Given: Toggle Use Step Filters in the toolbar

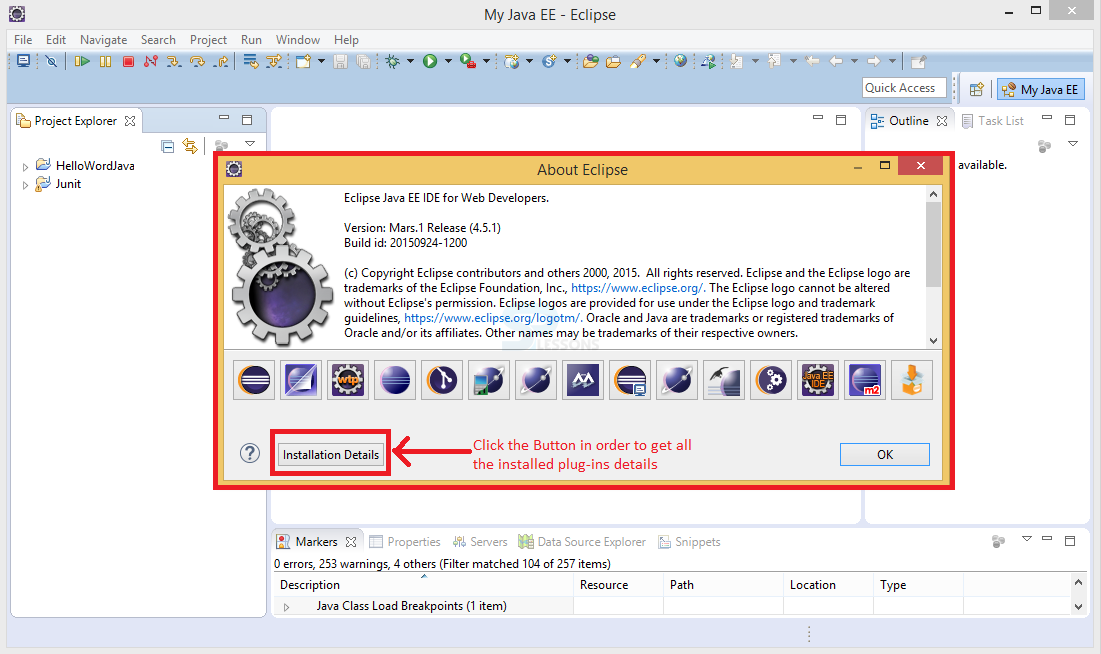Looking at the screenshot, I should tap(274, 61).
